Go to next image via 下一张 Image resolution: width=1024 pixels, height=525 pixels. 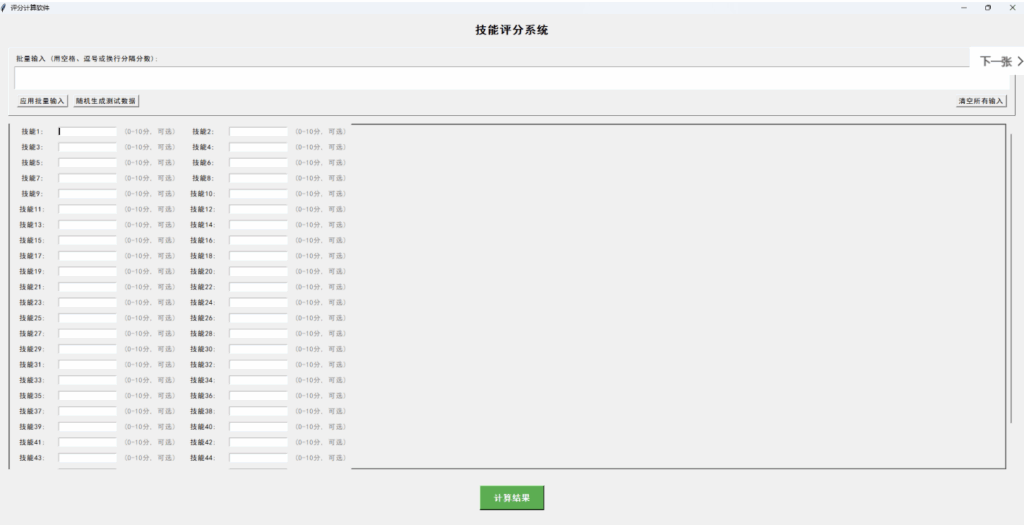coord(999,61)
